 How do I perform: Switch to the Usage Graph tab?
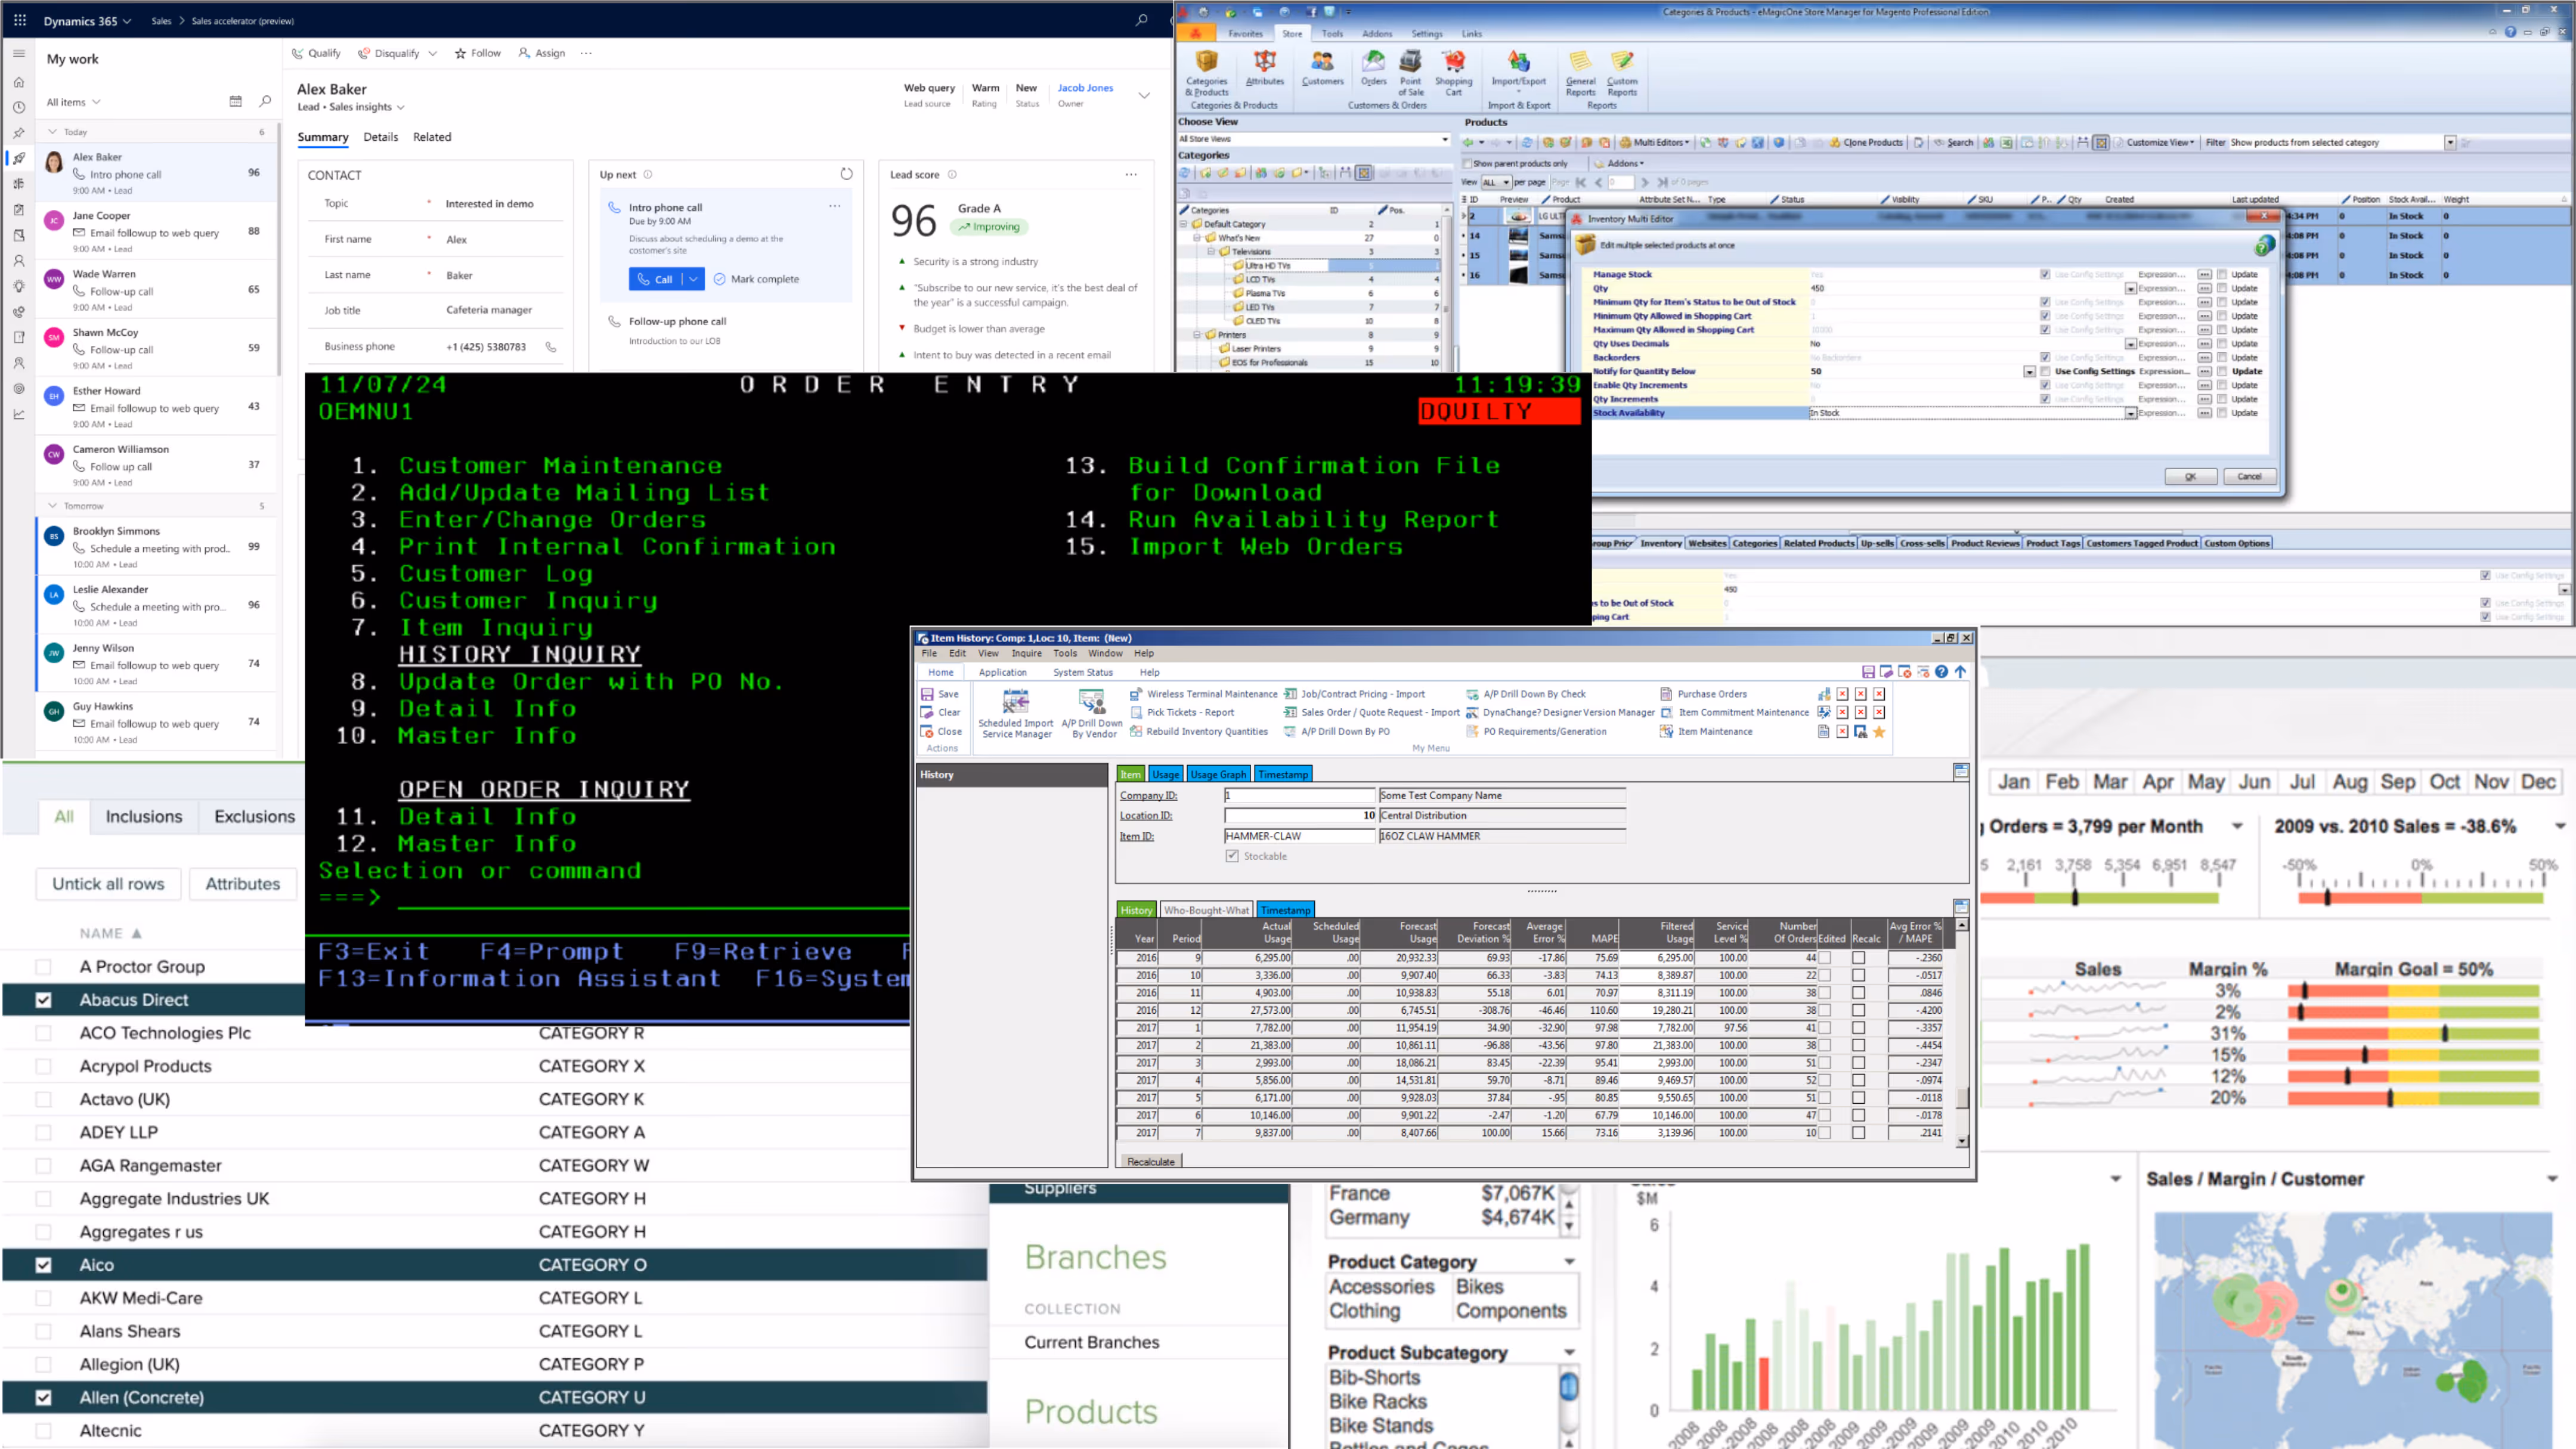coord(1218,774)
